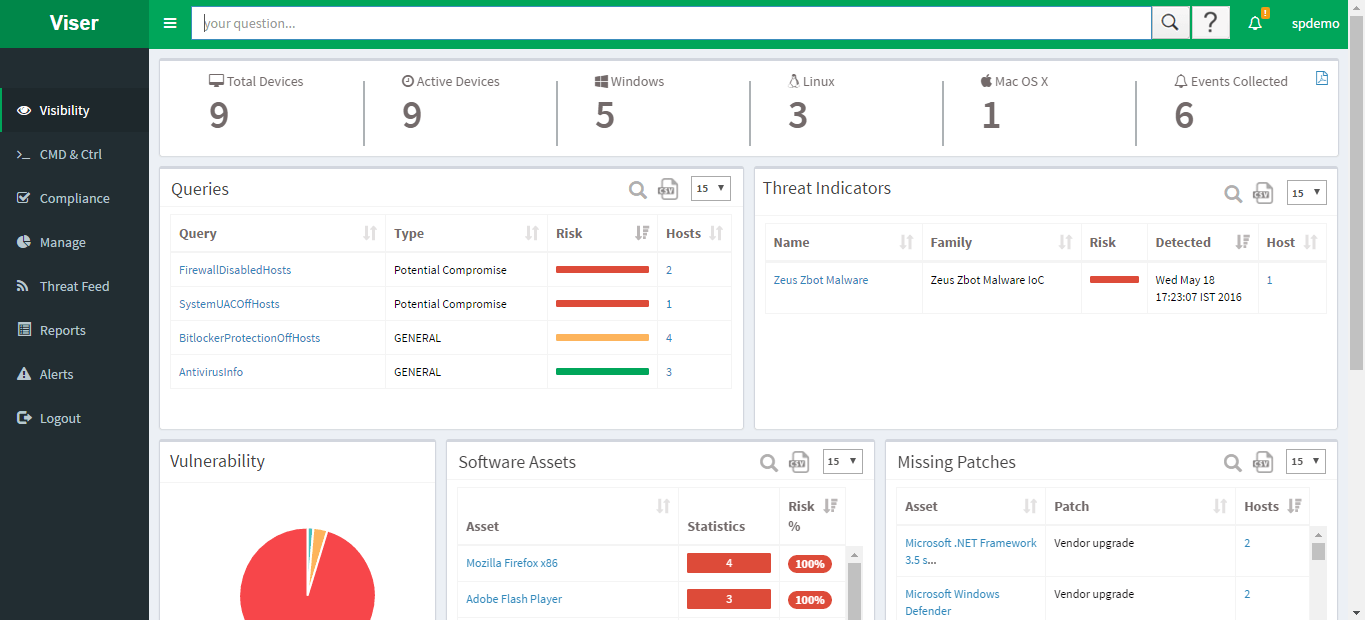Open Threat Feed from sidebar
Viewport: 1365px width, 620px height.
[x=74, y=286]
